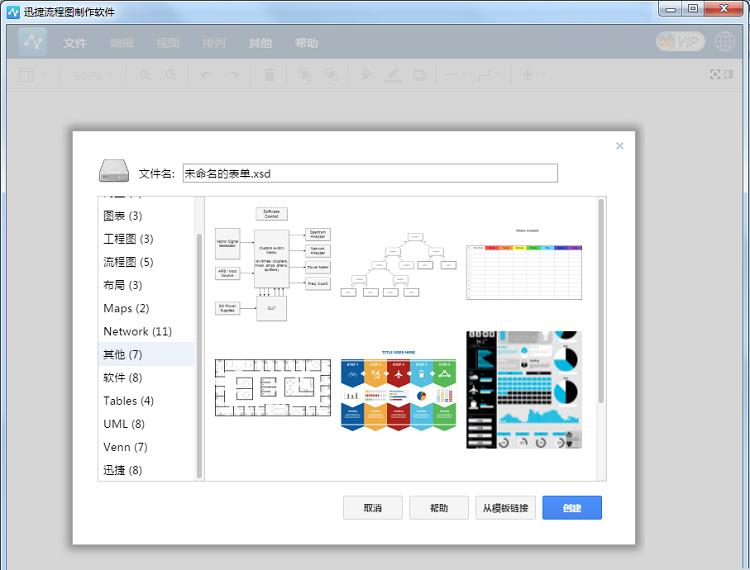Click the undo arrow icon
Viewport: 750px width, 570px height.
coord(207,75)
